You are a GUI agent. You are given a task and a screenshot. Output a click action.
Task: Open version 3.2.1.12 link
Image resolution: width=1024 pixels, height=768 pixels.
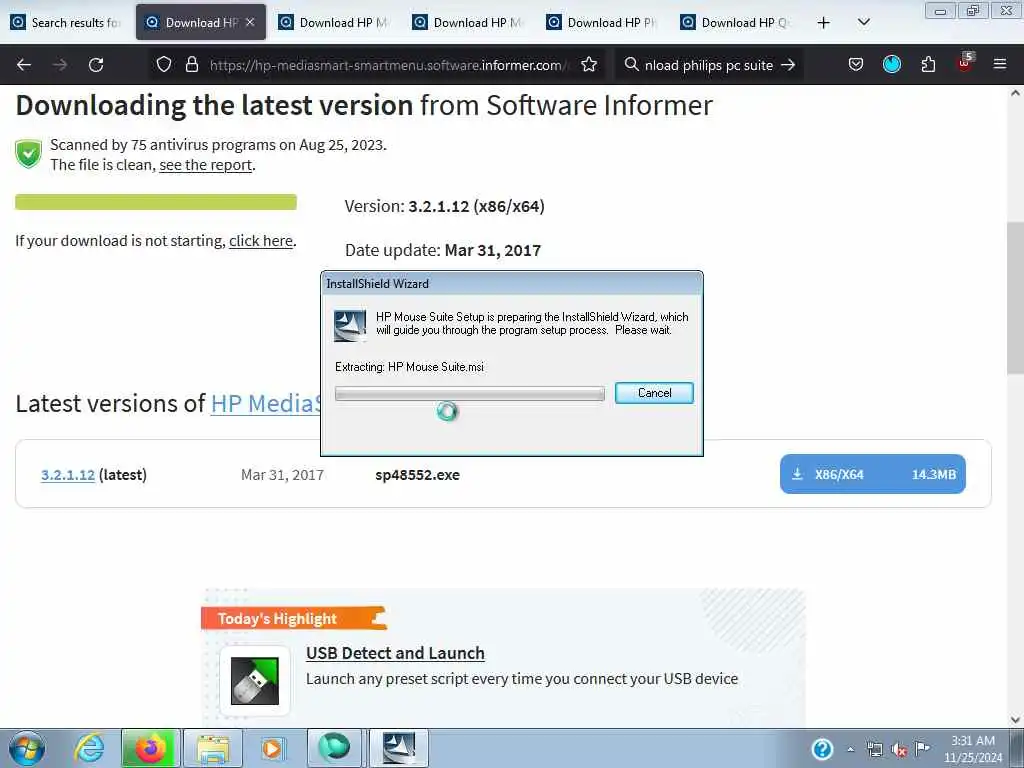[68, 475]
